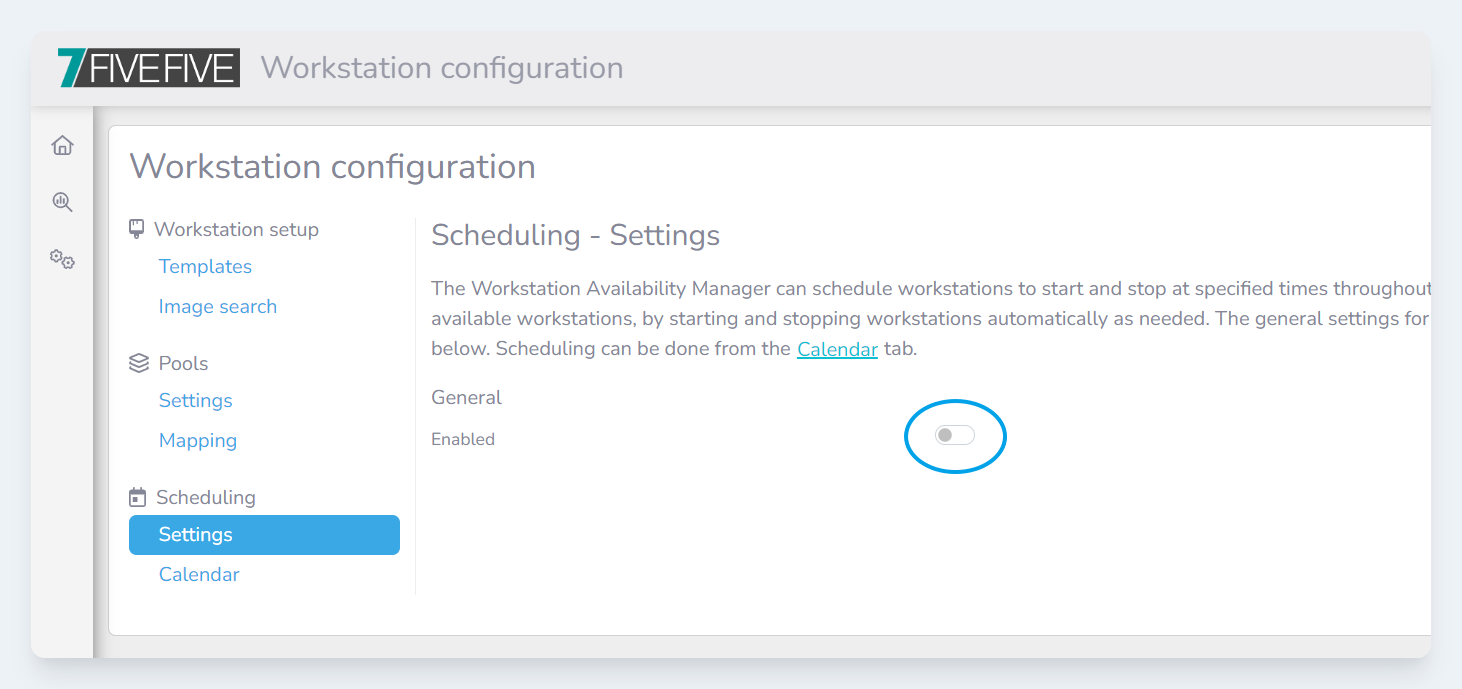Viewport: 1462px width, 689px height.
Task: Enable the scheduling toggle switch
Action: pyautogui.click(x=954, y=435)
